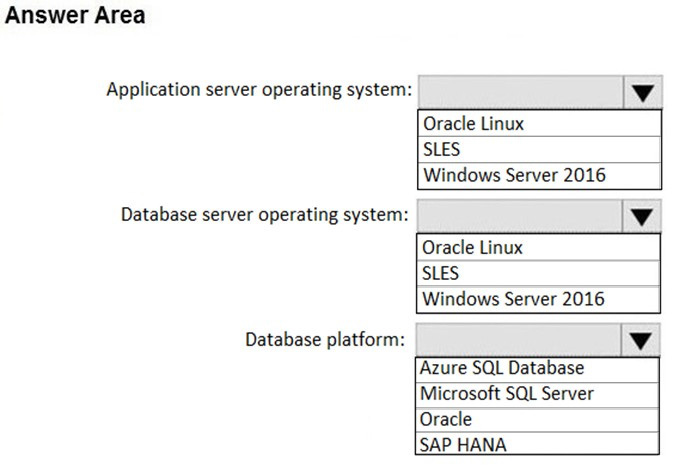673x471 pixels.
Task: Open the Database server operating system dropdown arrow
Action: pyautogui.click(x=642, y=216)
